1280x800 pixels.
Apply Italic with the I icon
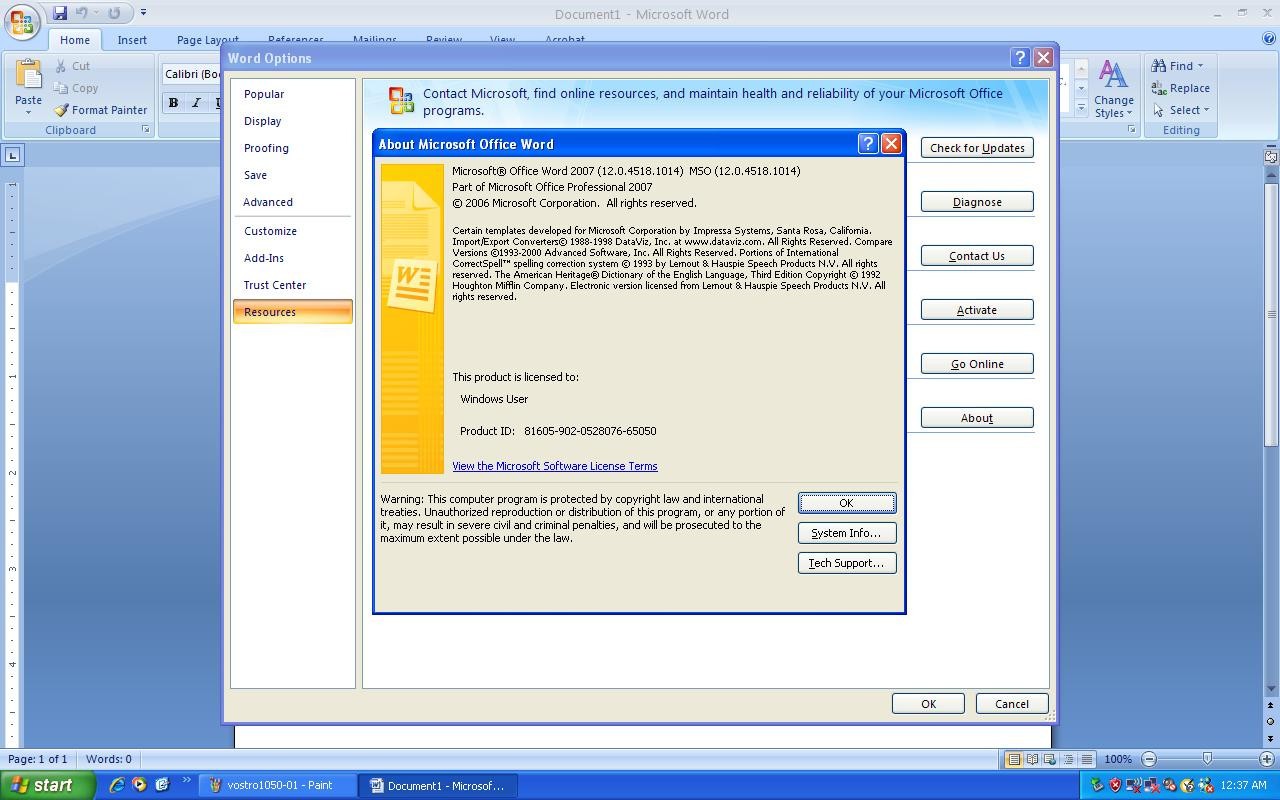click(x=196, y=102)
